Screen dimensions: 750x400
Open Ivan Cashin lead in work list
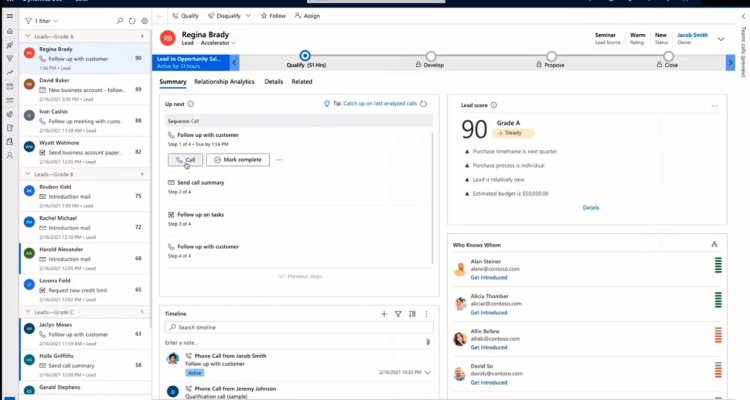point(85,121)
